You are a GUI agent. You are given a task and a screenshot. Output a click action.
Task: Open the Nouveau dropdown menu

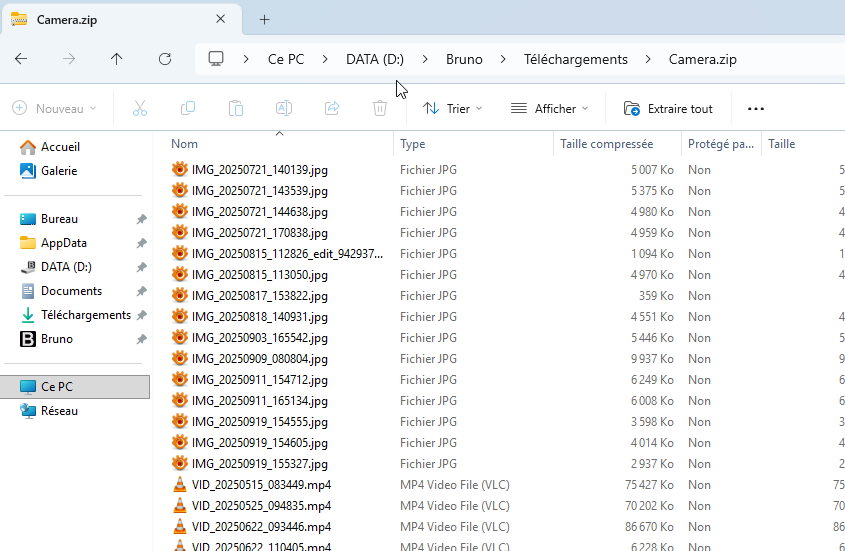pyautogui.click(x=55, y=108)
